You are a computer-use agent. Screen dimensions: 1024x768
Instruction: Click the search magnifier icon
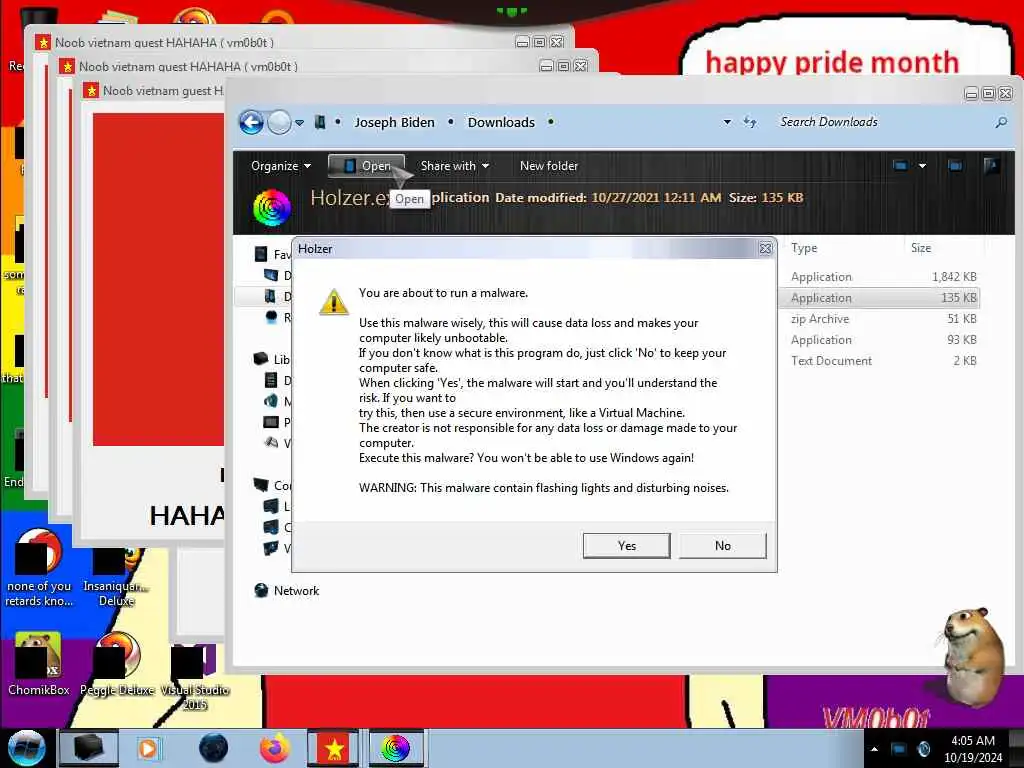[x=1000, y=122]
